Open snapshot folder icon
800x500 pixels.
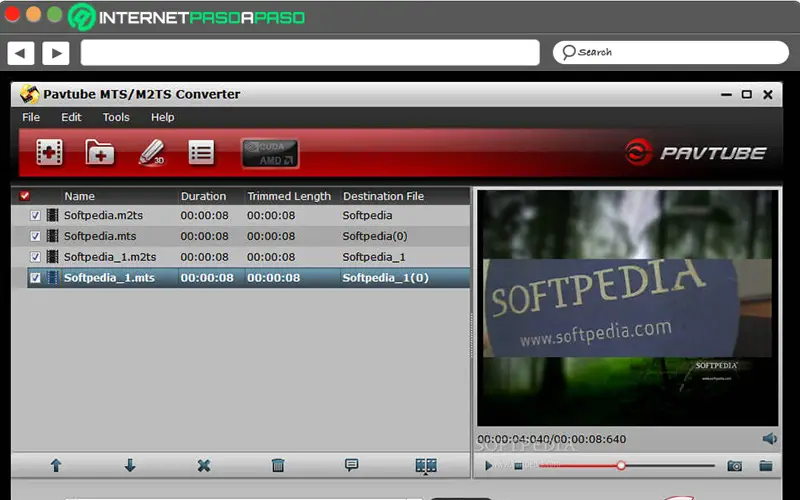(x=766, y=465)
